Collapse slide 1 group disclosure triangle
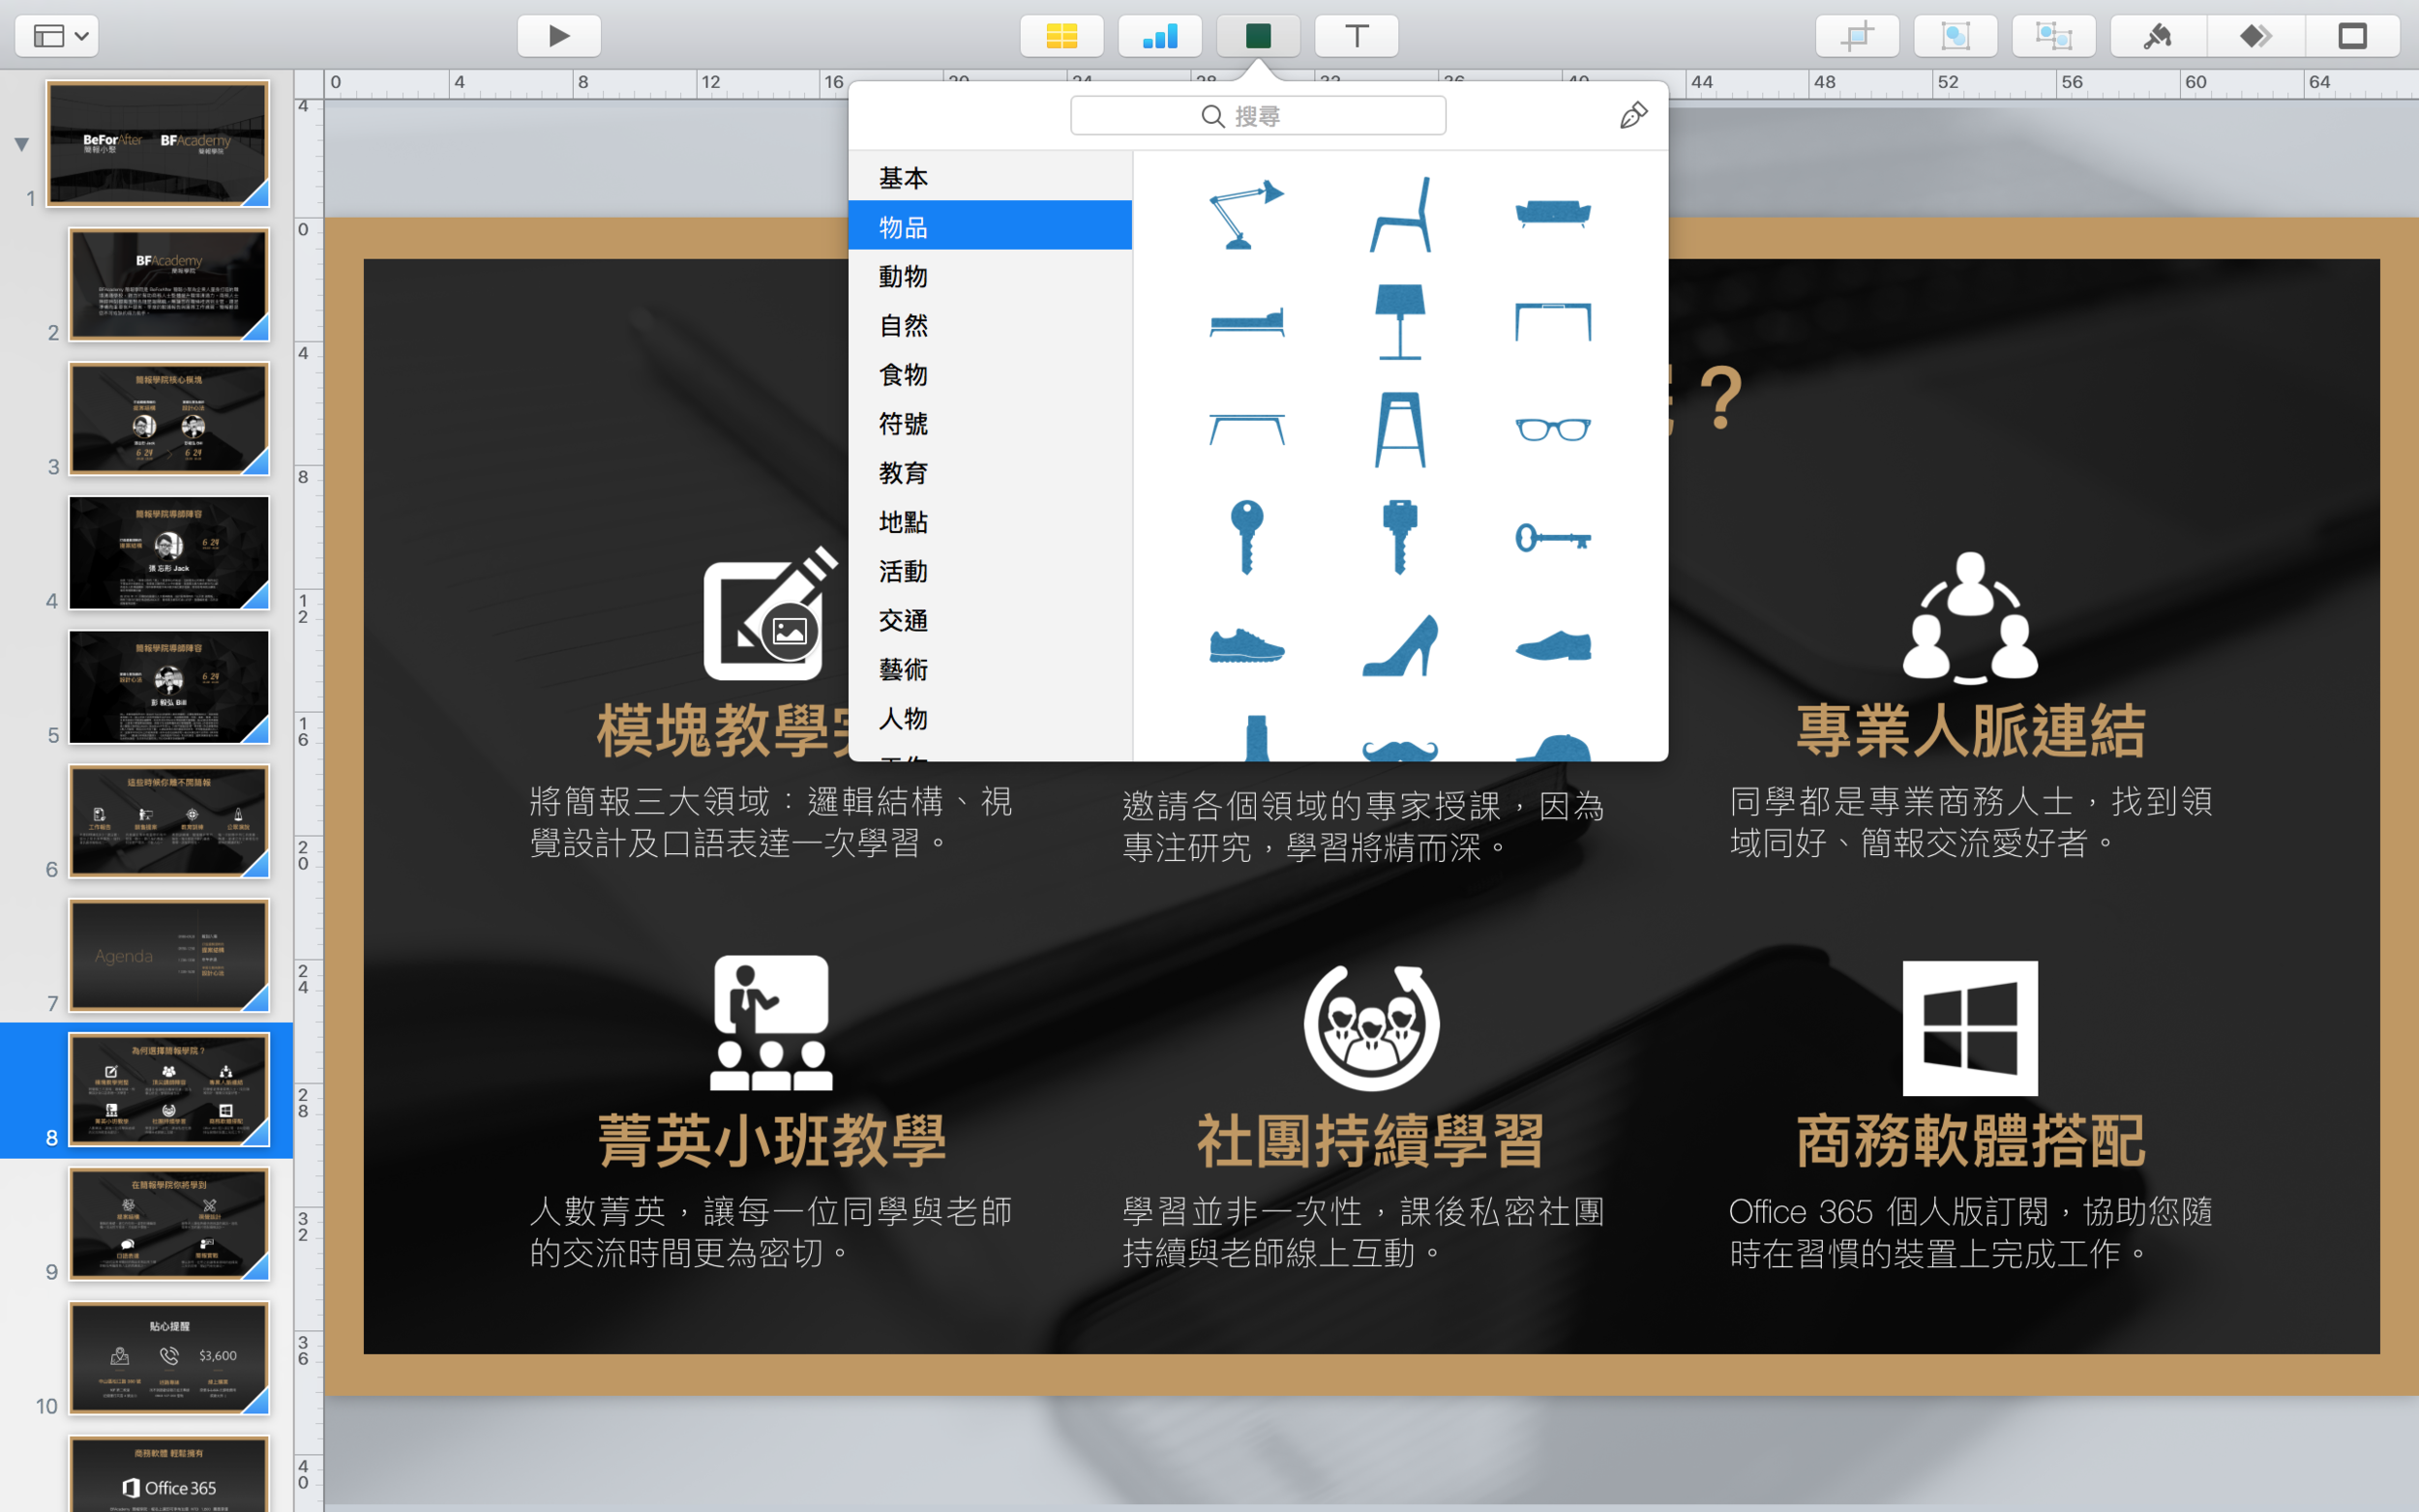This screenshot has width=2419, height=1512. click(21, 144)
